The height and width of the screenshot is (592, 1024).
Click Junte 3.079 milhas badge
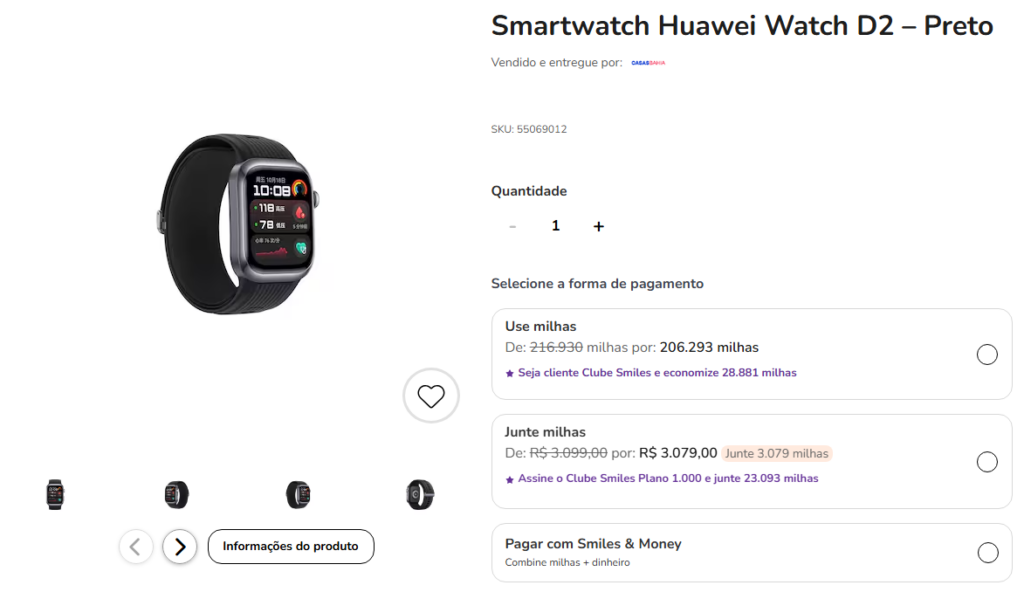point(776,453)
